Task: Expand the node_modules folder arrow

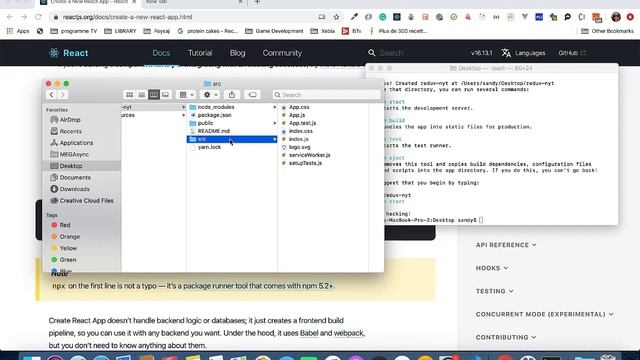Action: click(275, 107)
